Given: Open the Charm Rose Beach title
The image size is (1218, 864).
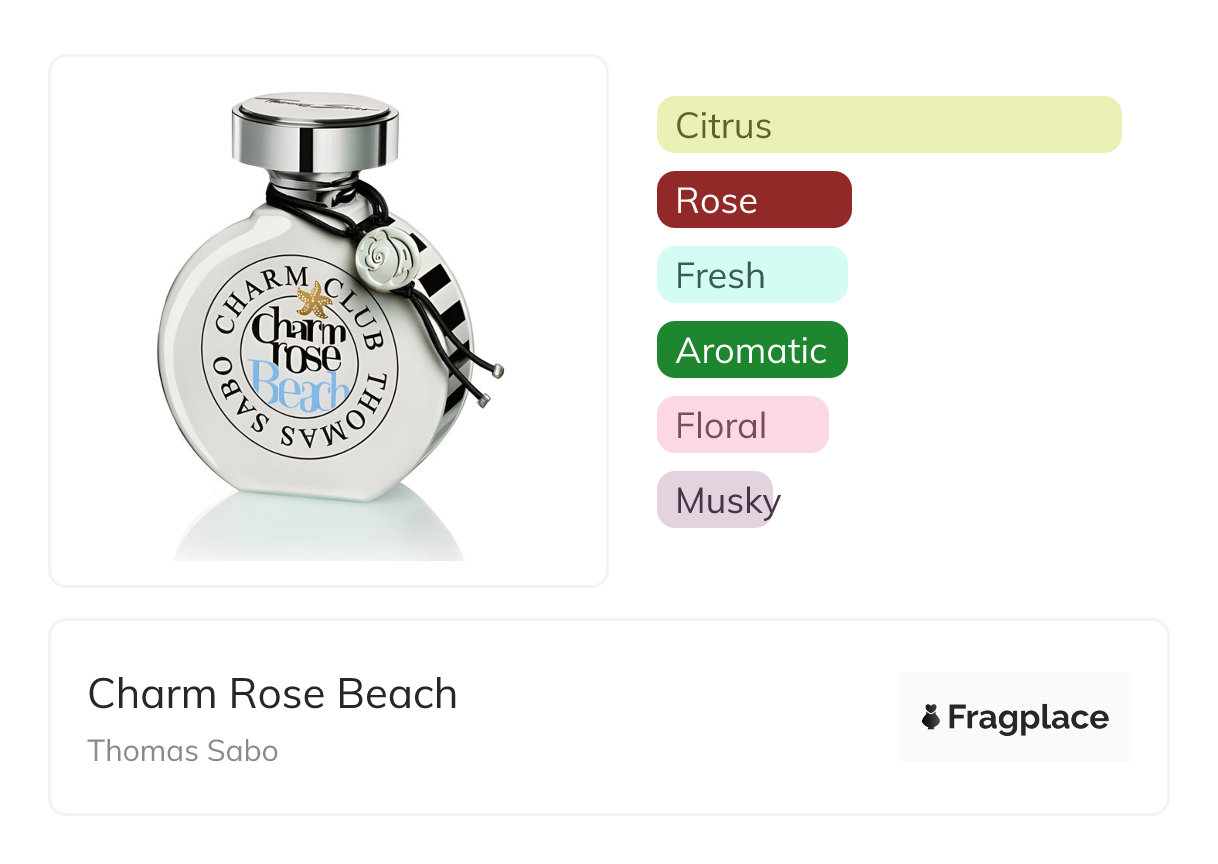Looking at the screenshot, I should pyautogui.click(x=272, y=694).
